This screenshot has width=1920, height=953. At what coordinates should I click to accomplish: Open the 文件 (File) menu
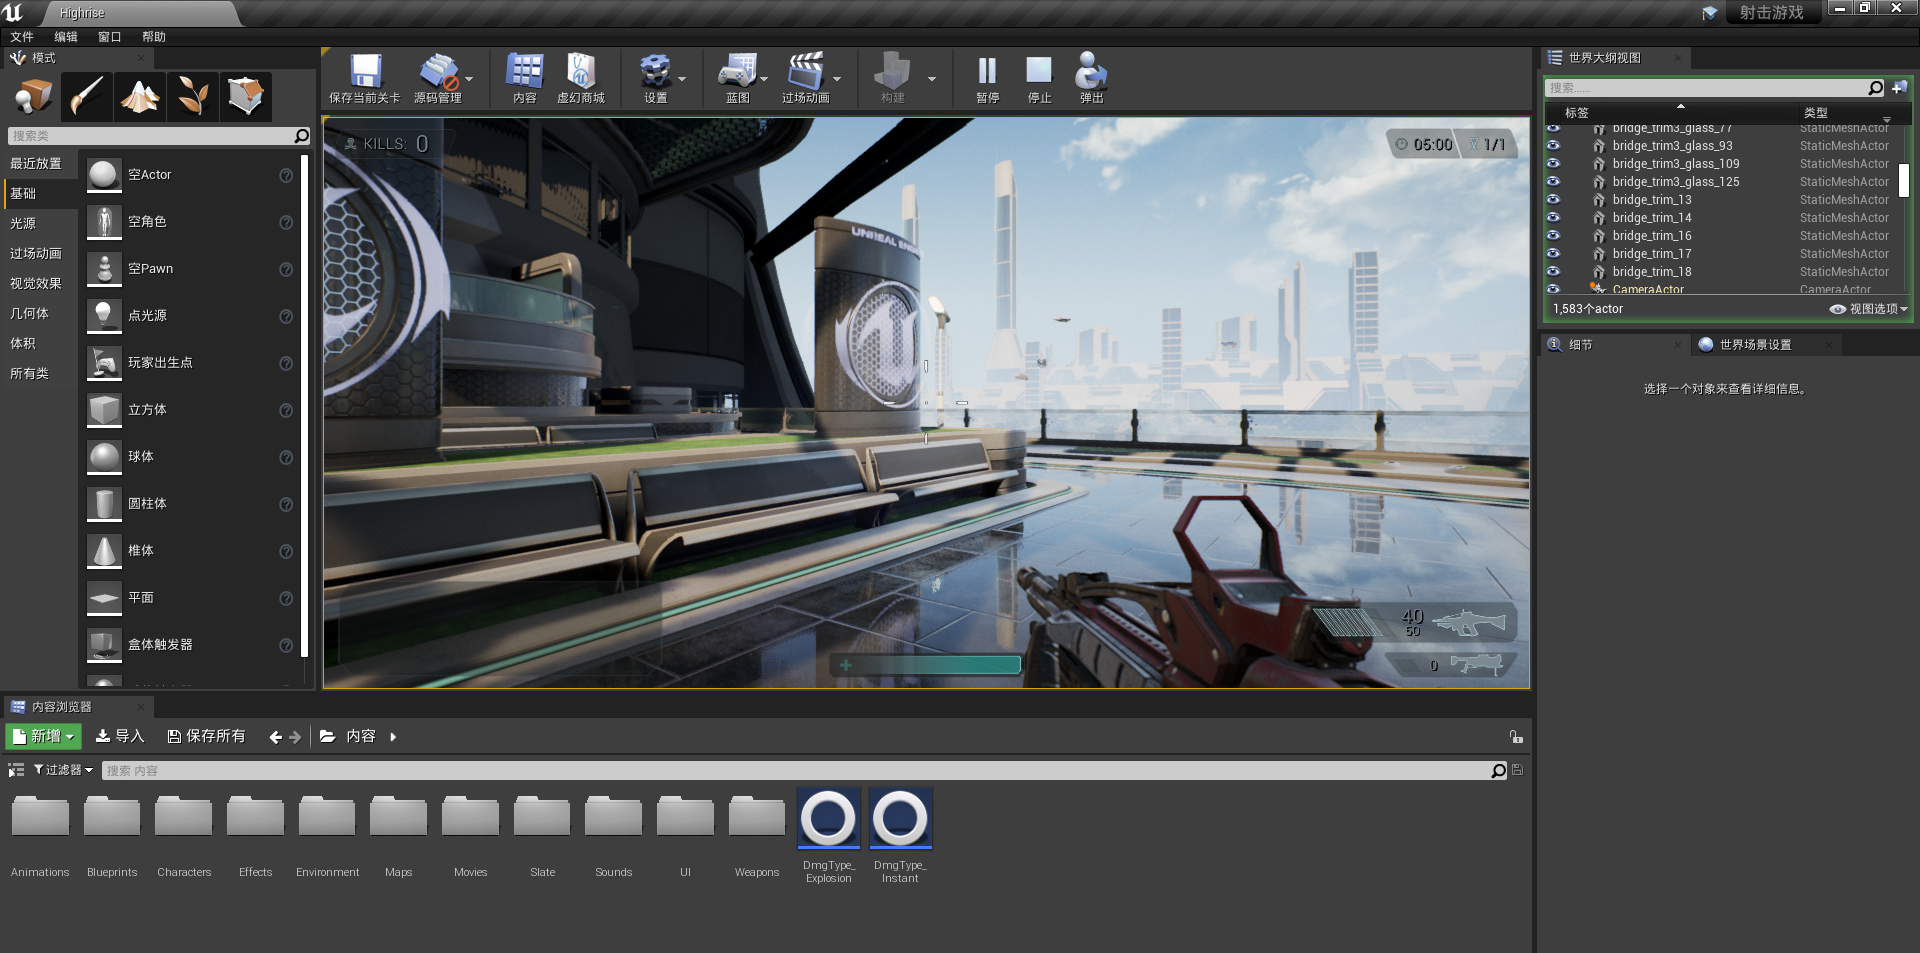[x=22, y=37]
